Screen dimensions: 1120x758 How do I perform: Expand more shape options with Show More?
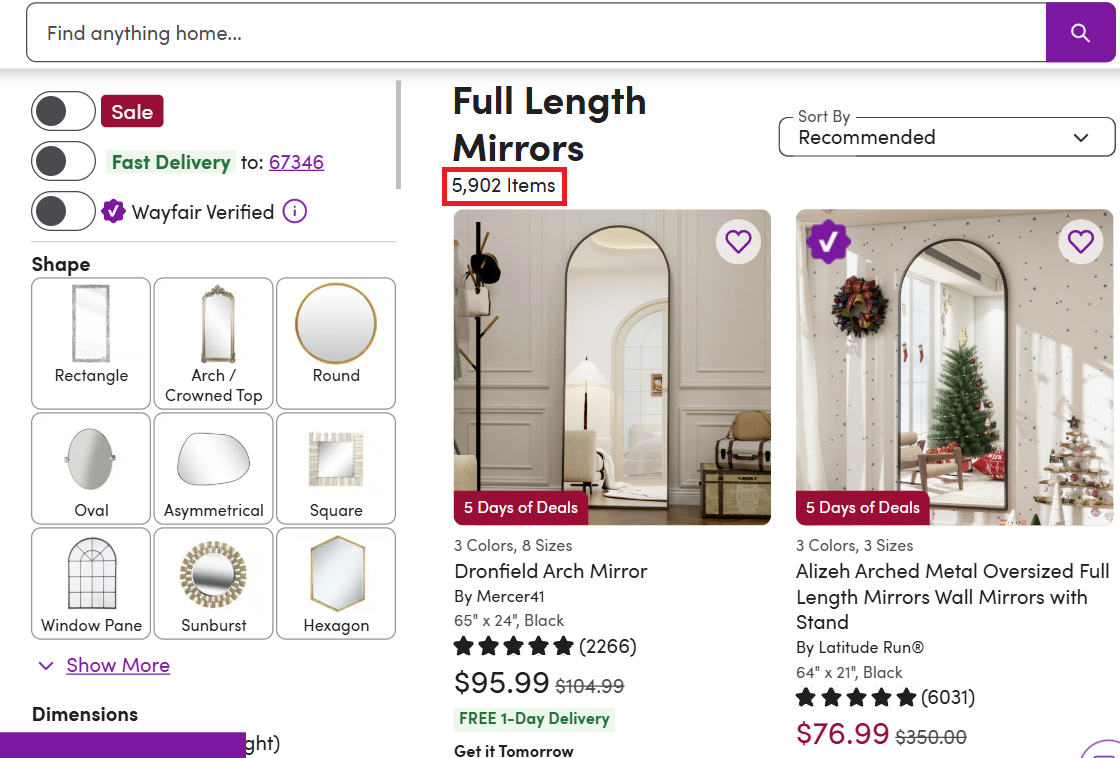pos(117,665)
